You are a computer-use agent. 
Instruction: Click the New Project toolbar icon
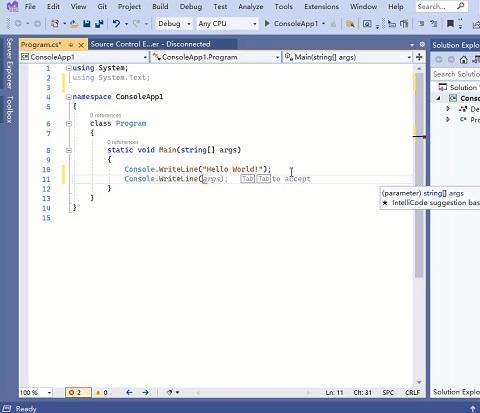tap(55, 24)
